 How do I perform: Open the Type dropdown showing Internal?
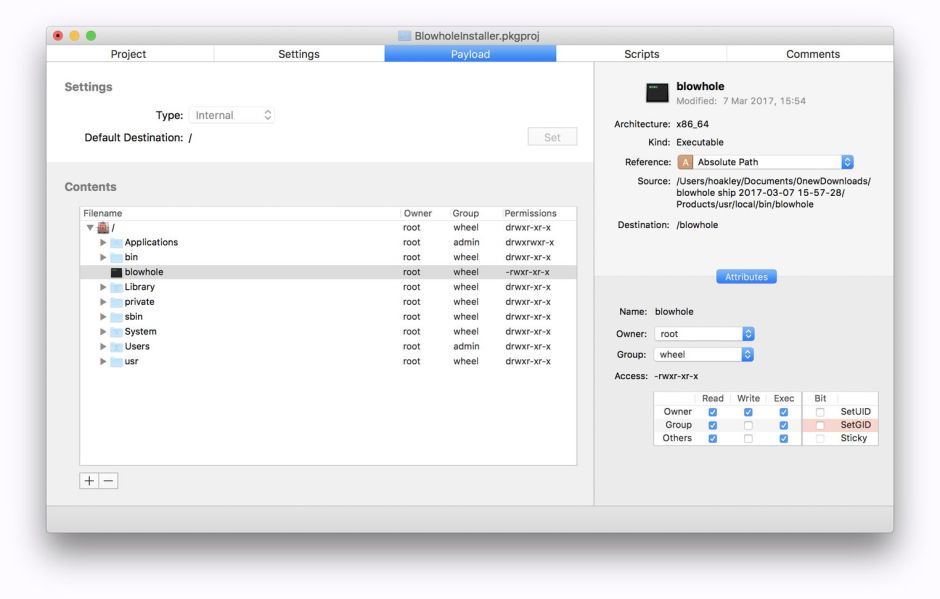[232, 114]
